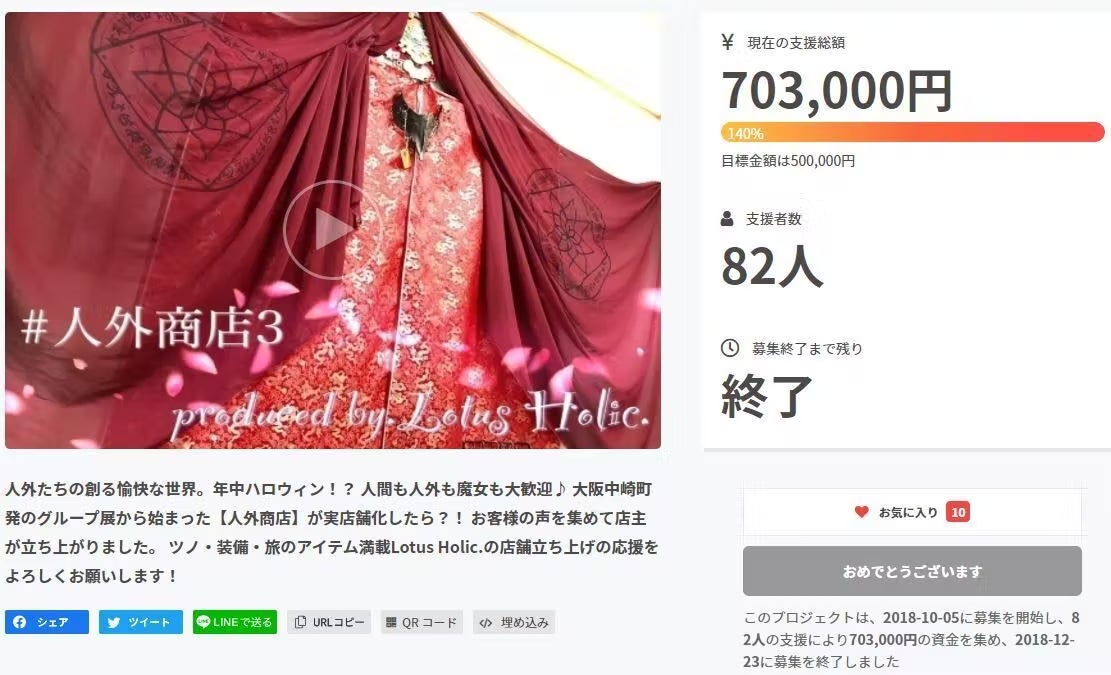Click the 埋め込み embed label

(x=524, y=623)
